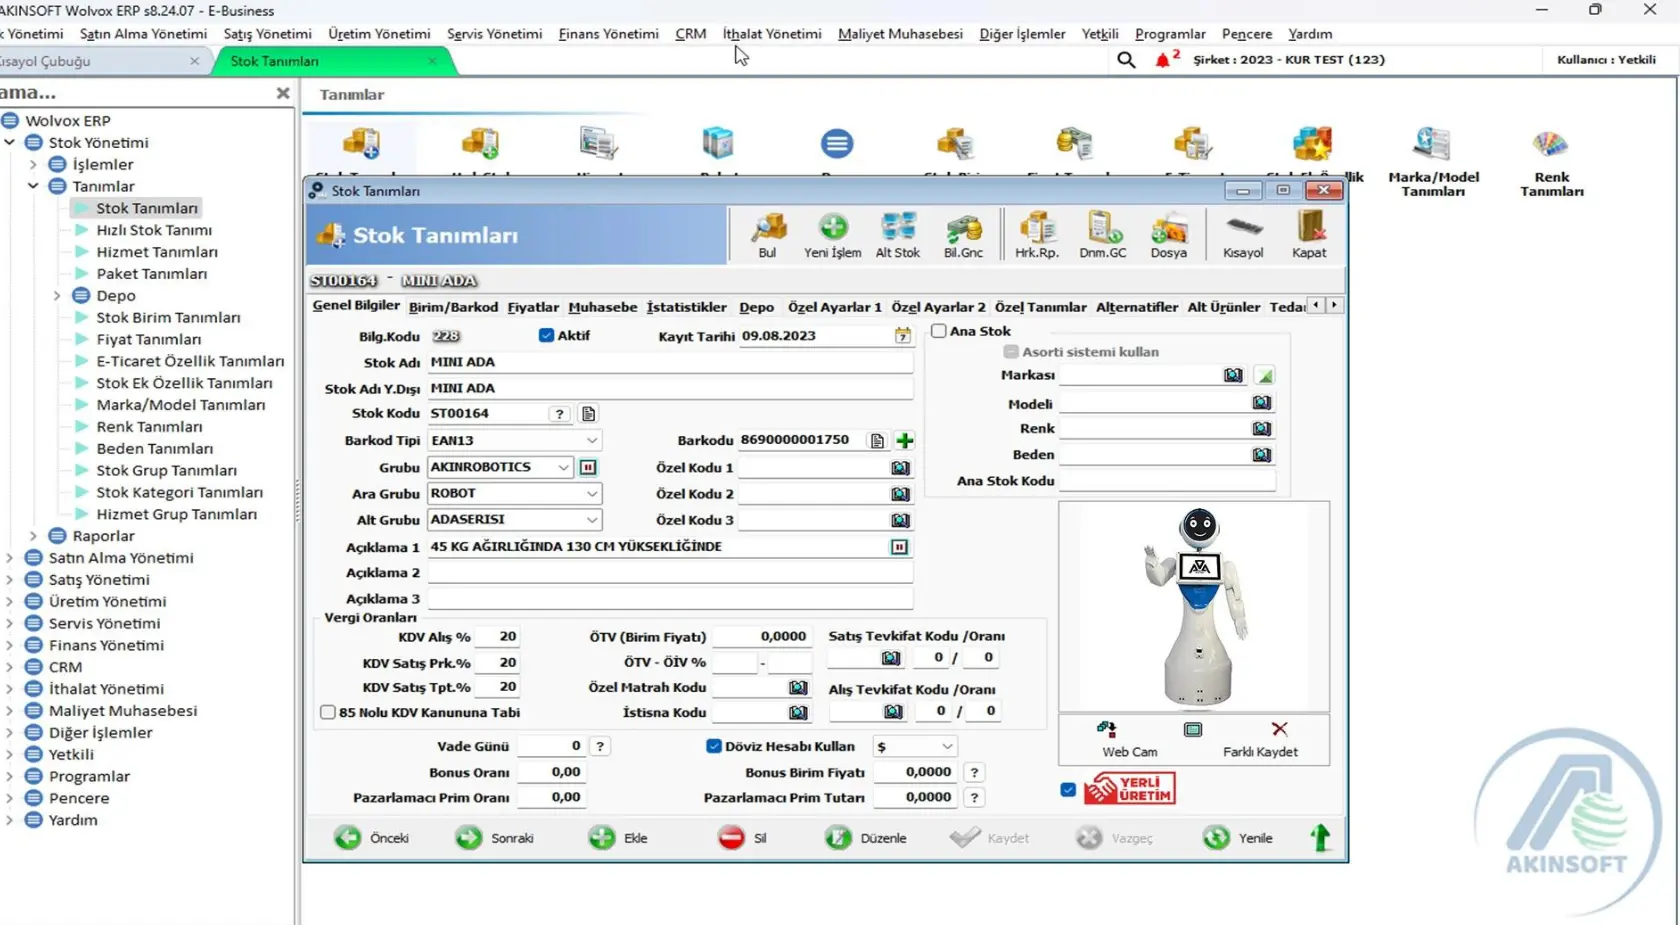Open the Markası lookup icon
Screen dimensions: 1680x945
1233,375
